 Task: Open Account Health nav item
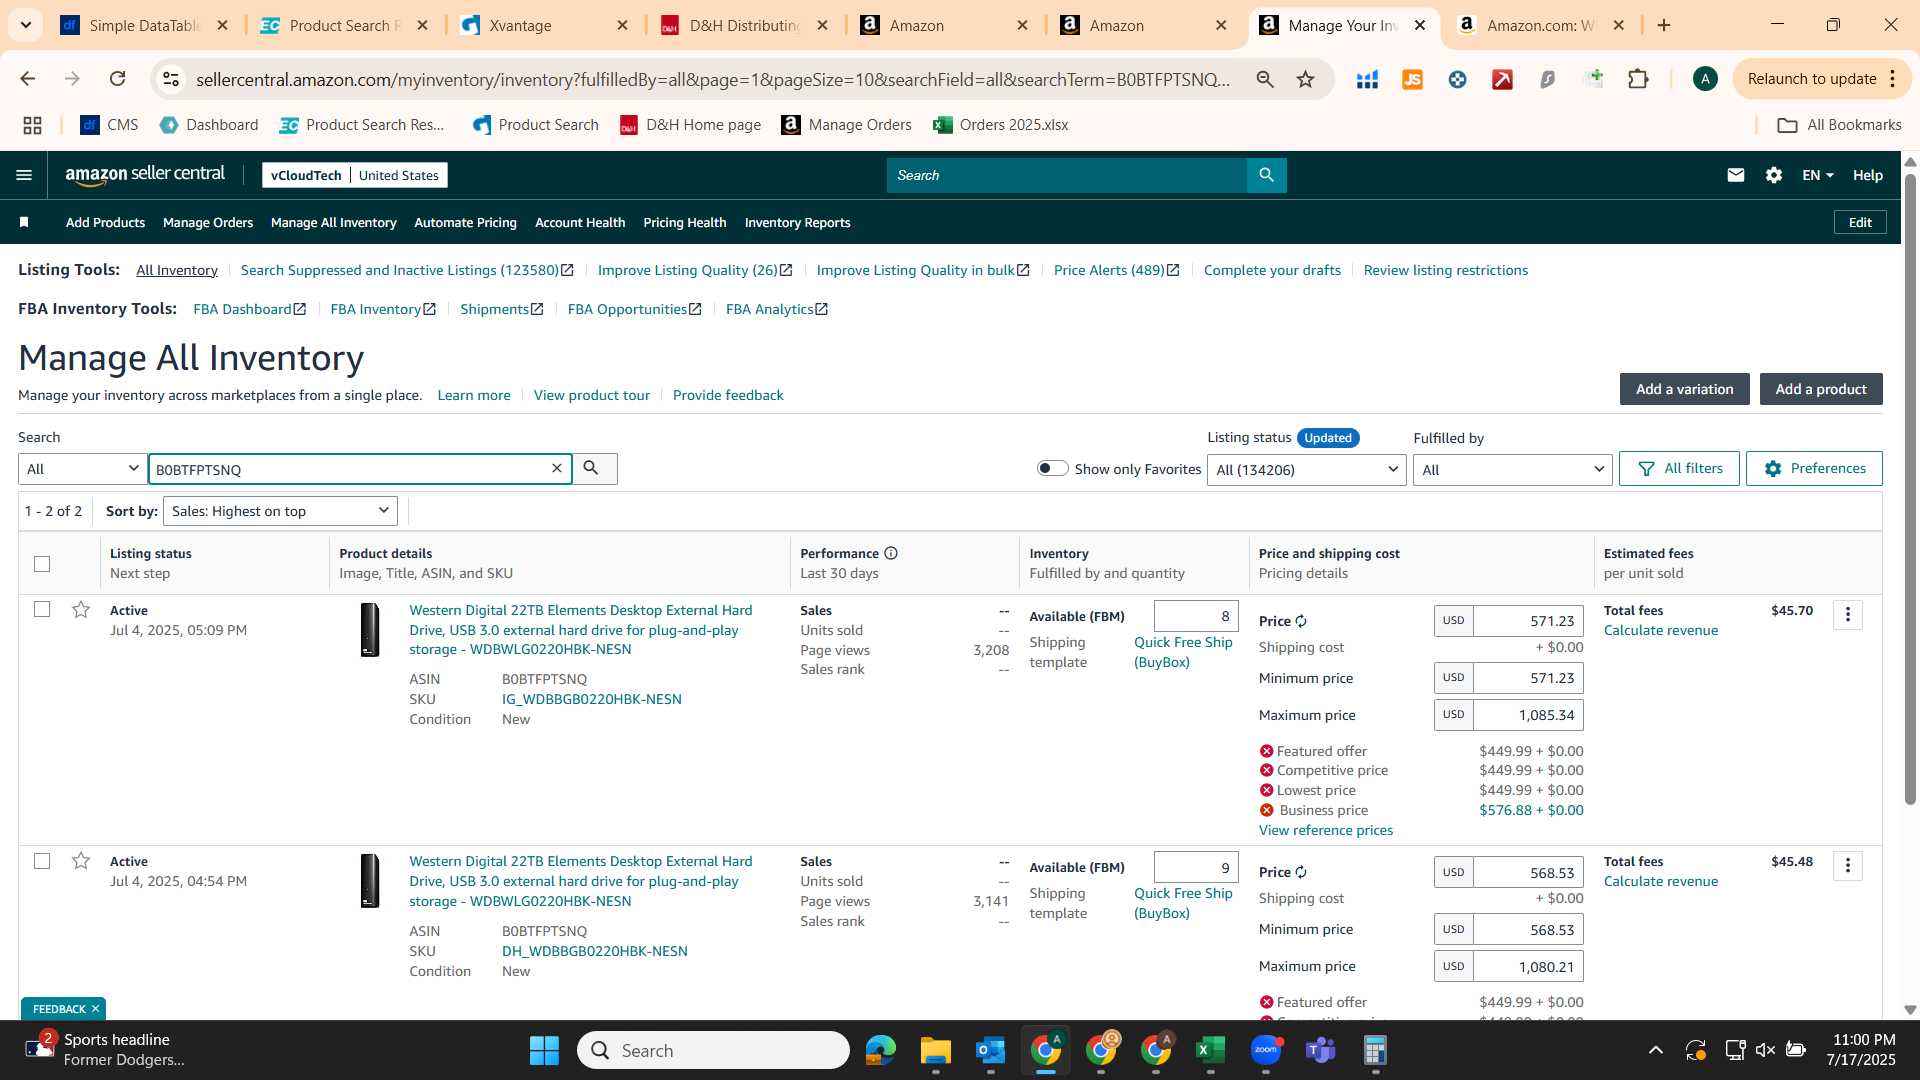pos(580,222)
